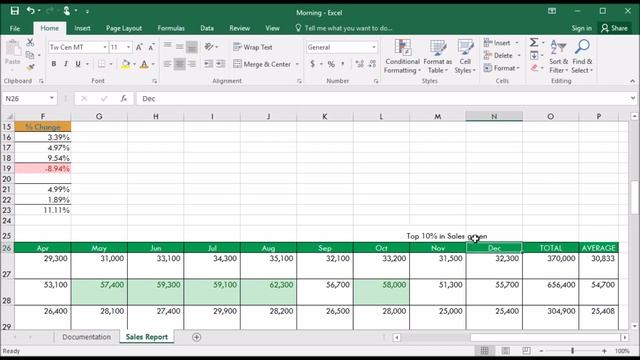
Task: Click the Save icon in the quick access toolbar
Action: pos(15,11)
